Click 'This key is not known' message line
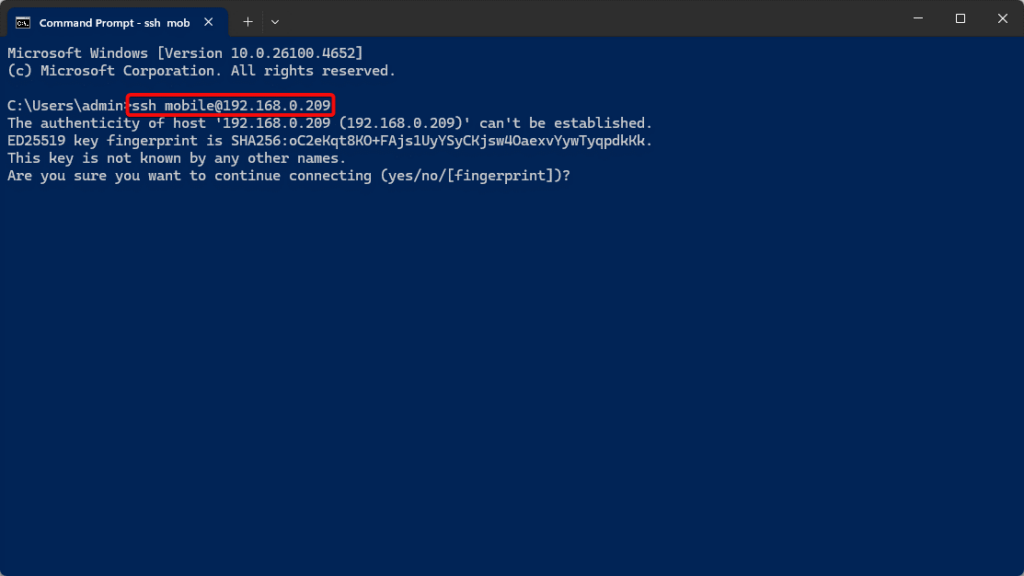 tap(176, 159)
